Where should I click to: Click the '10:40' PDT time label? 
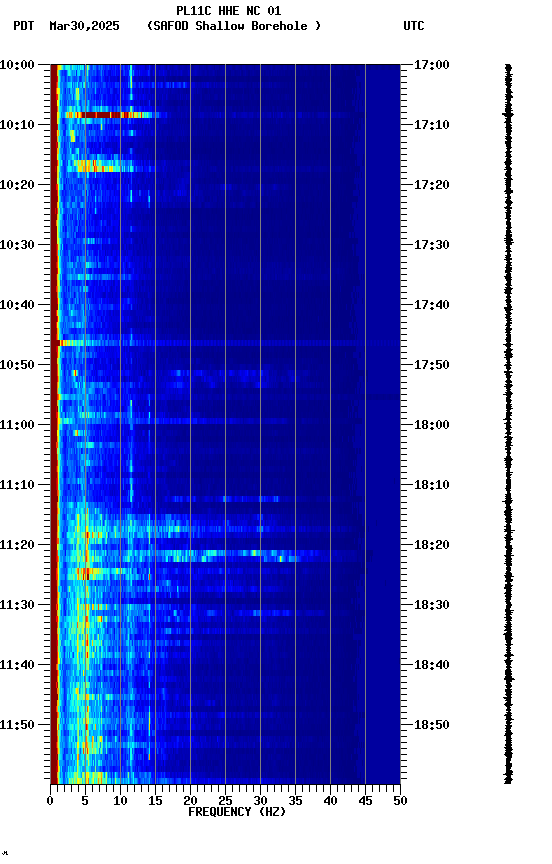point(17,305)
